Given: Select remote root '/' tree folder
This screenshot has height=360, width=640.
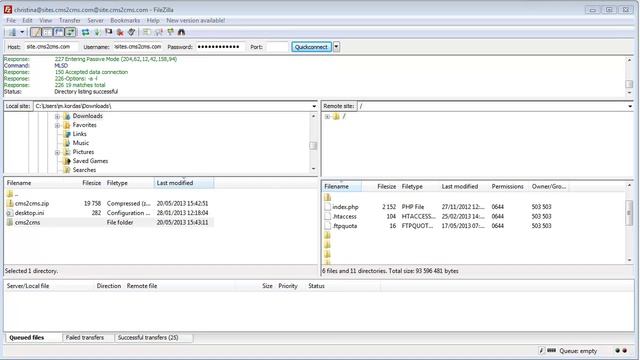Looking at the screenshot, I should (x=339, y=116).
